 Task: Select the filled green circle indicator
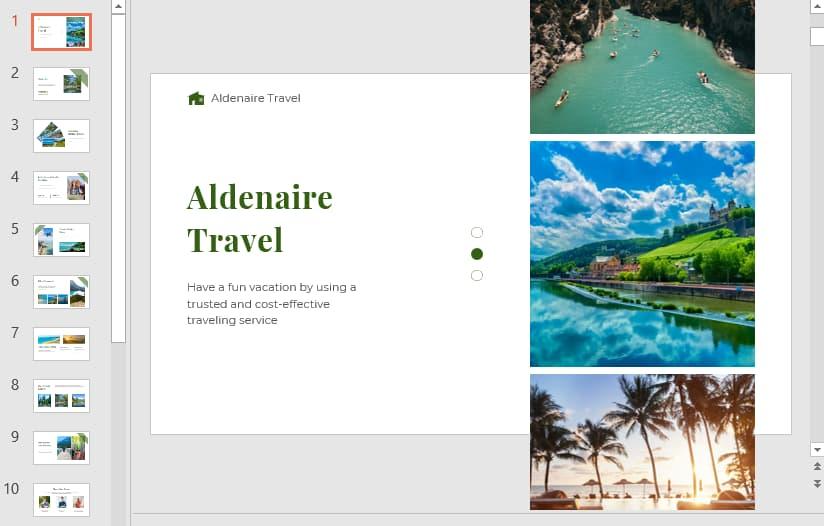tap(477, 254)
